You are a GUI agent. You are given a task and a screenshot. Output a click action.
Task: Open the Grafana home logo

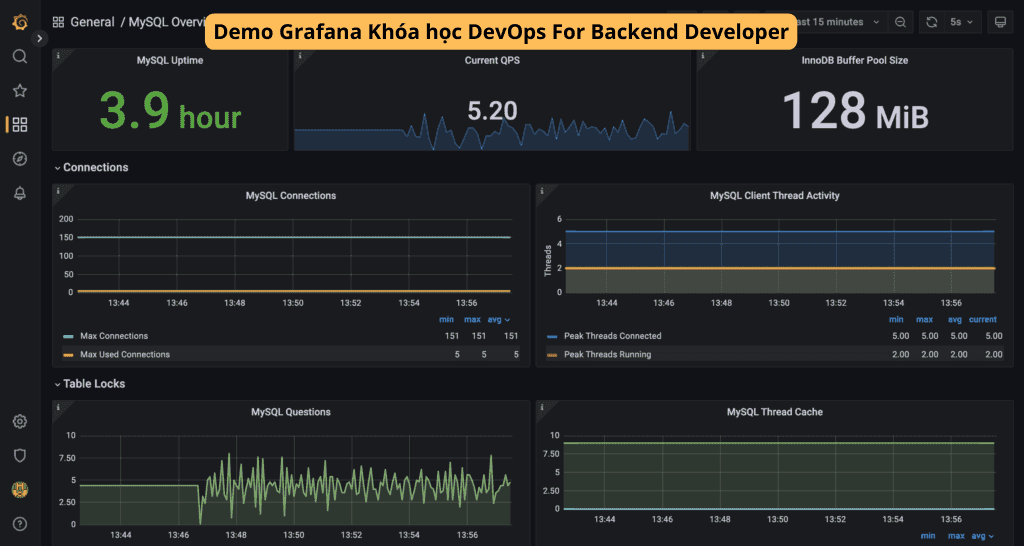pyautogui.click(x=20, y=23)
